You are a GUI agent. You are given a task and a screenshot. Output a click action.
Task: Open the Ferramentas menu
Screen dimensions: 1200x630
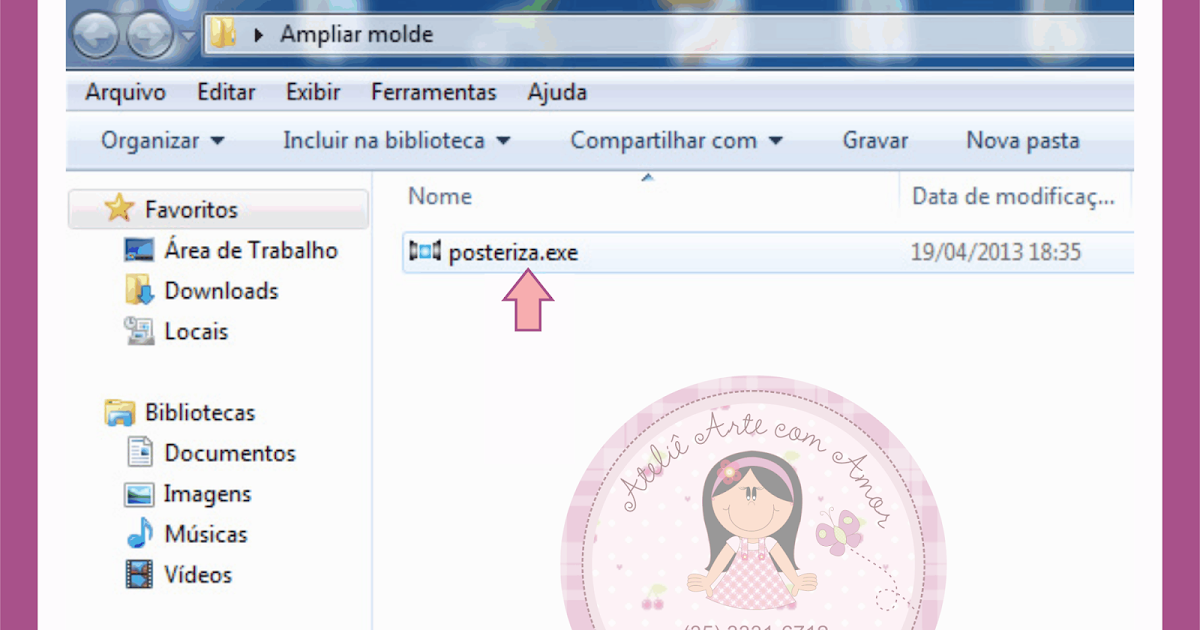point(434,93)
